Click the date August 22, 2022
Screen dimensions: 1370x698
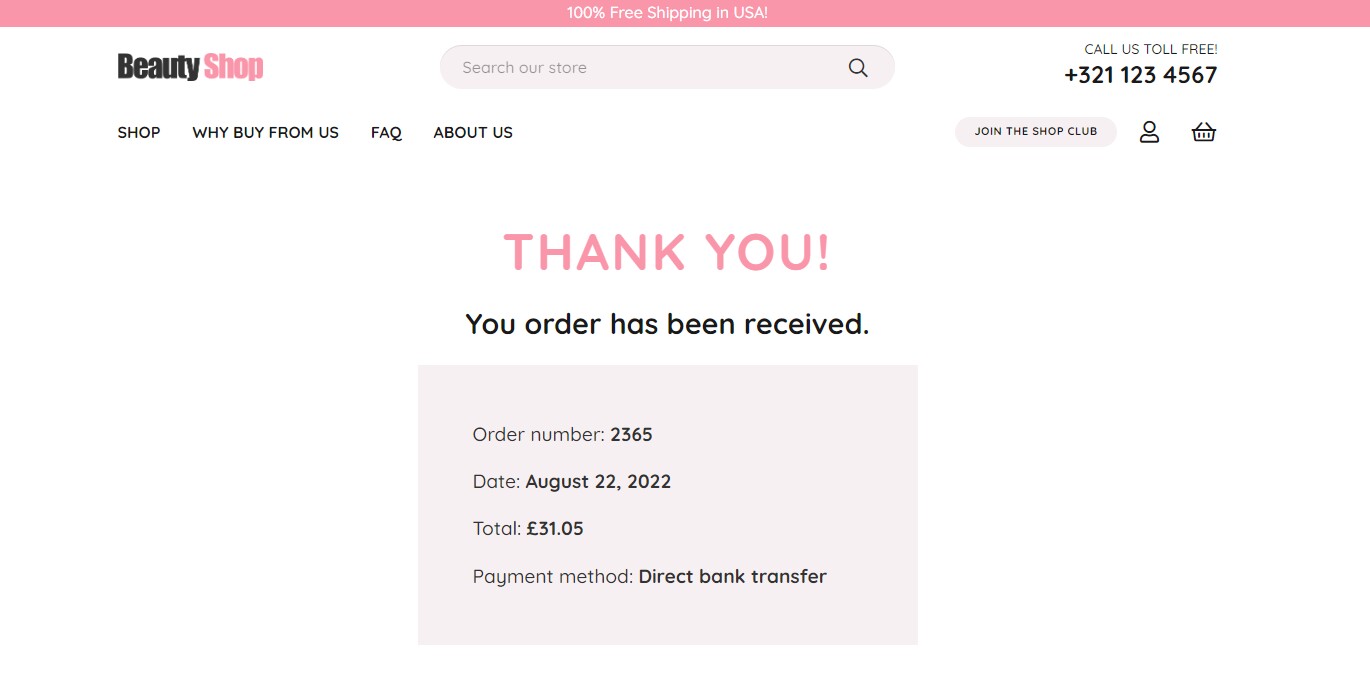point(598,482)
